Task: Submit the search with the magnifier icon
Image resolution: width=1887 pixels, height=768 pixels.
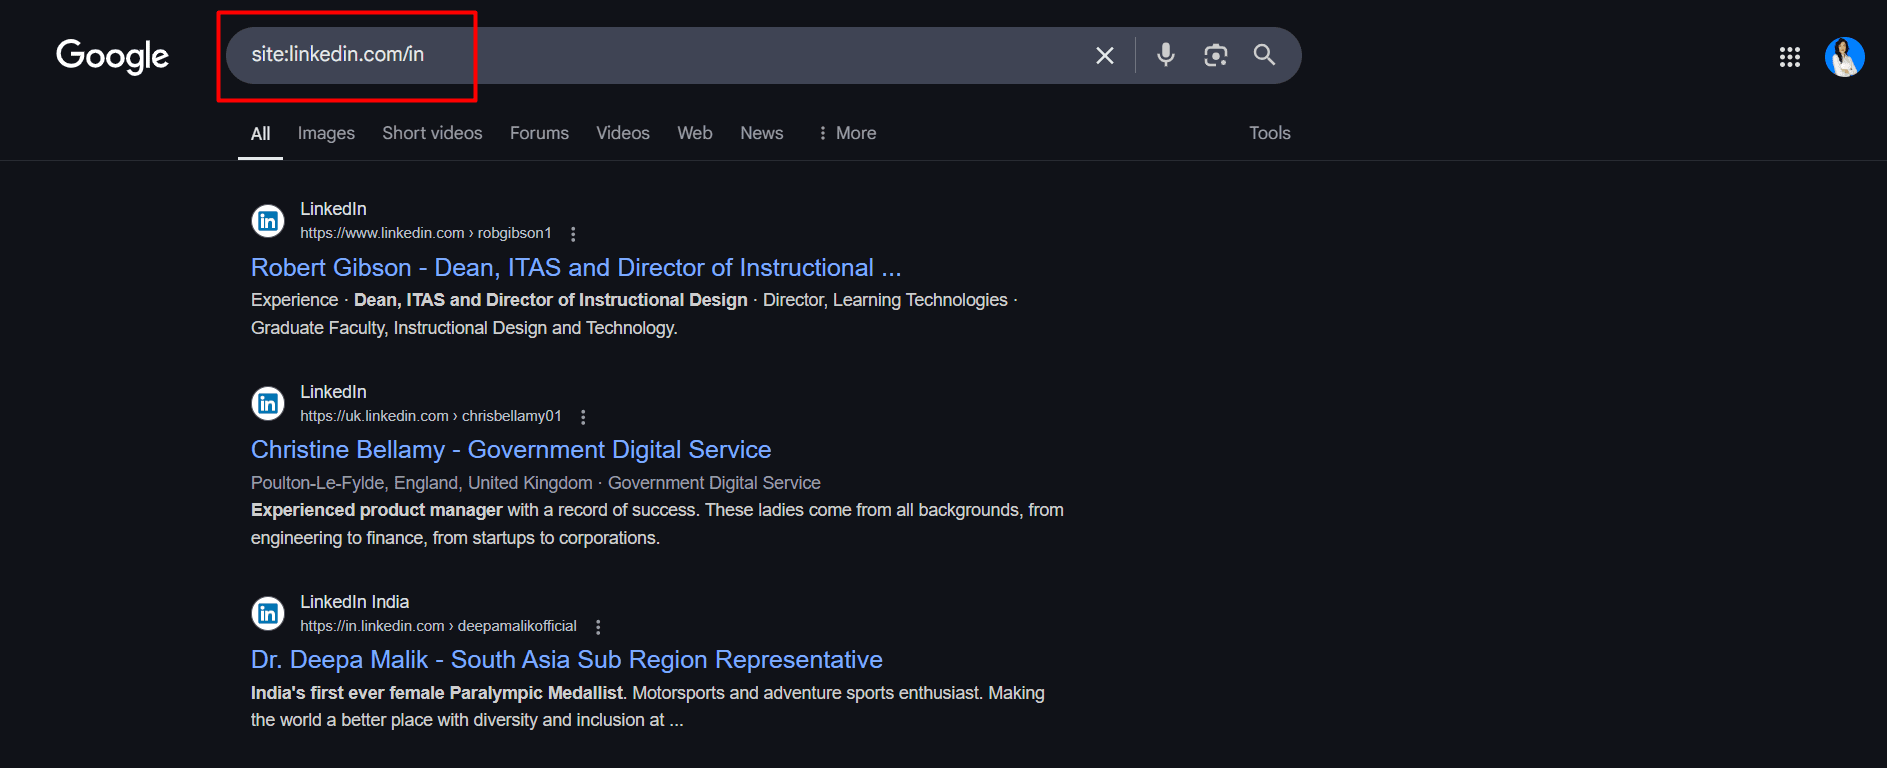Action: pos(1264,55)
